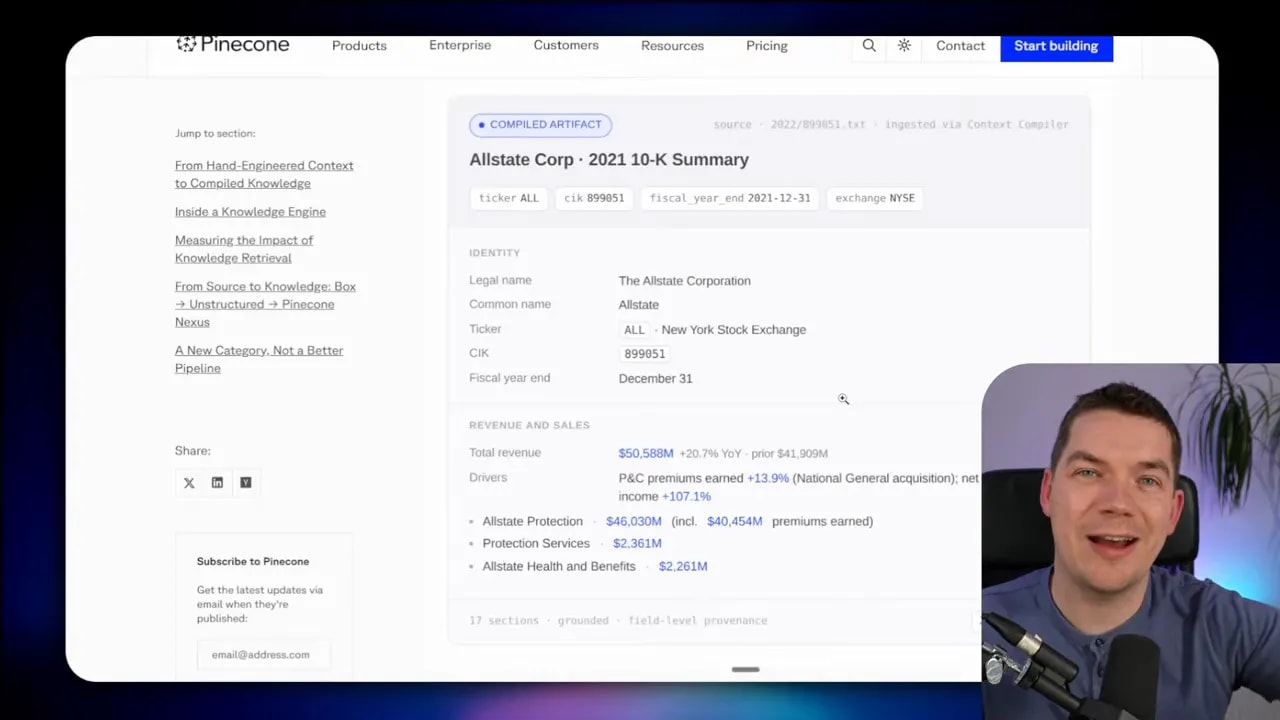Jump to From Hand-Engineered Context section
The width and height of the screenshot is (1280, 720).
(264, 174)
